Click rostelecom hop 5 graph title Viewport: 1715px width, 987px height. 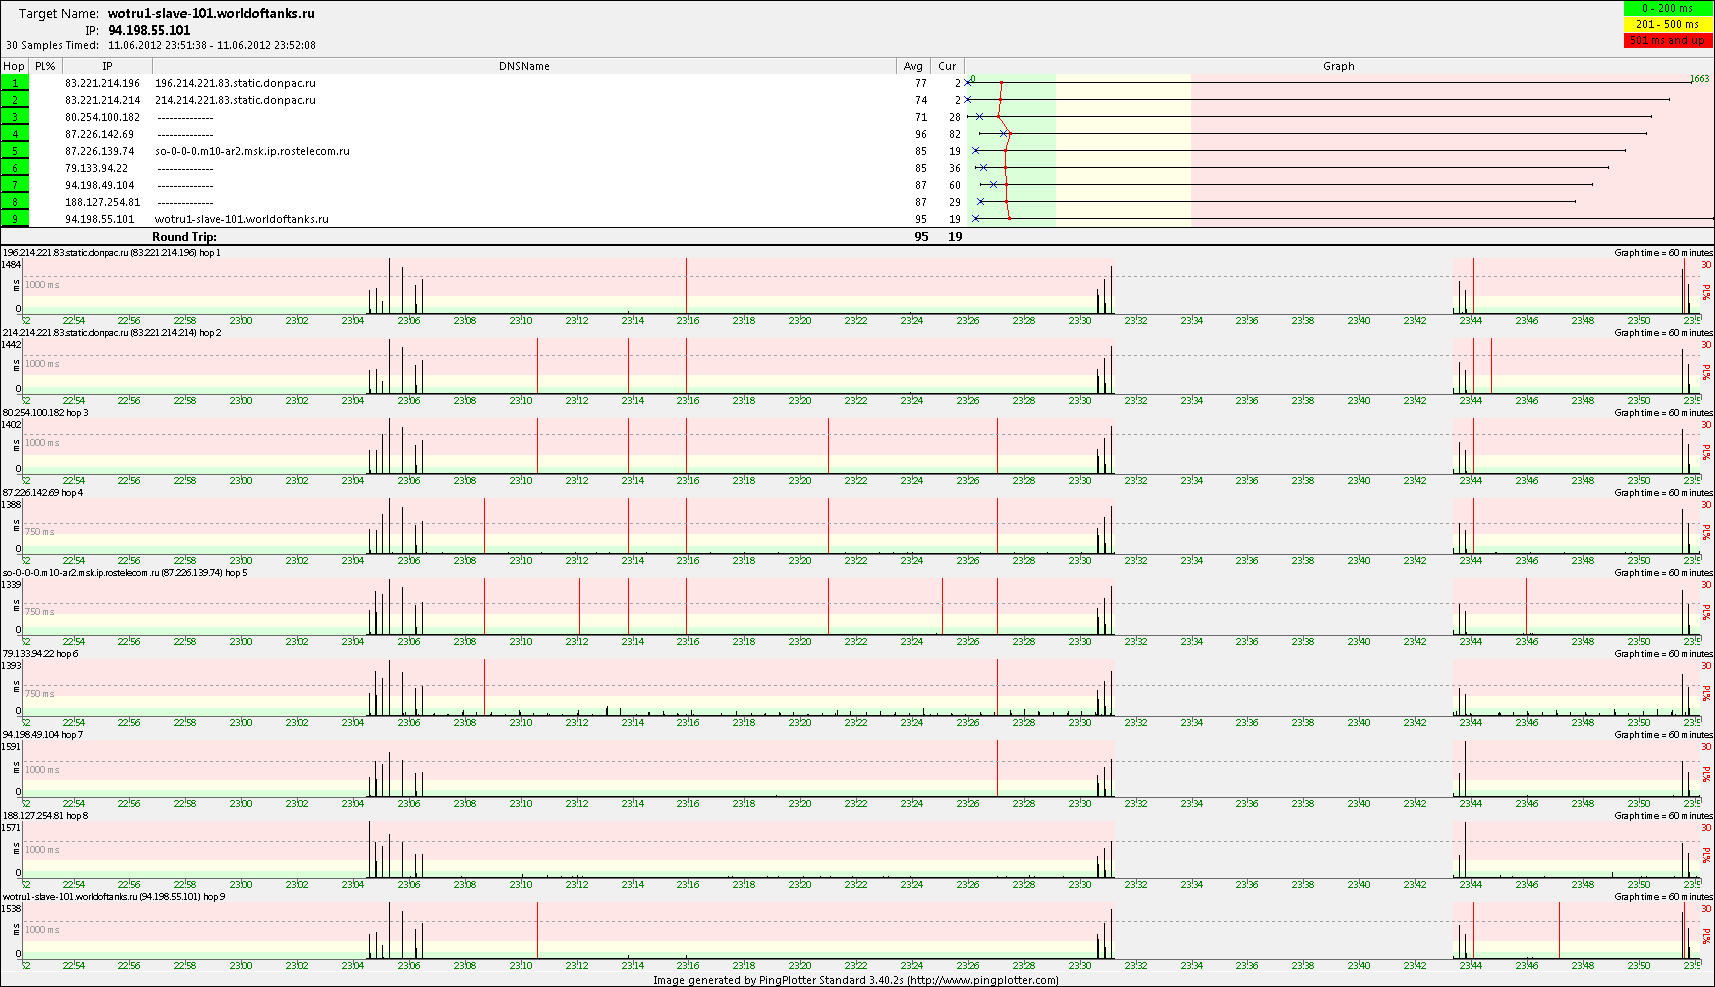click(125, 573)
